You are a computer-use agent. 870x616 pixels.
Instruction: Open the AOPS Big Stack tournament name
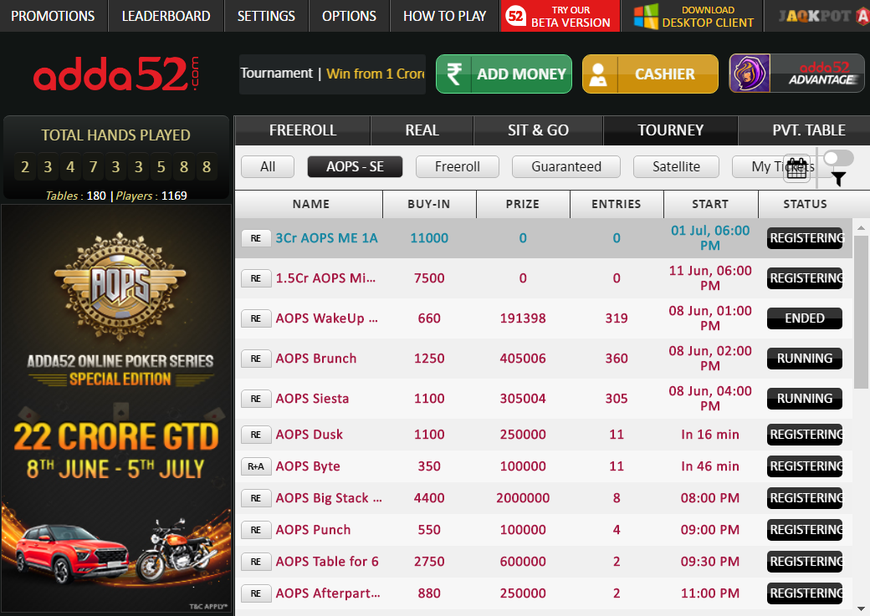click(329, 498)
